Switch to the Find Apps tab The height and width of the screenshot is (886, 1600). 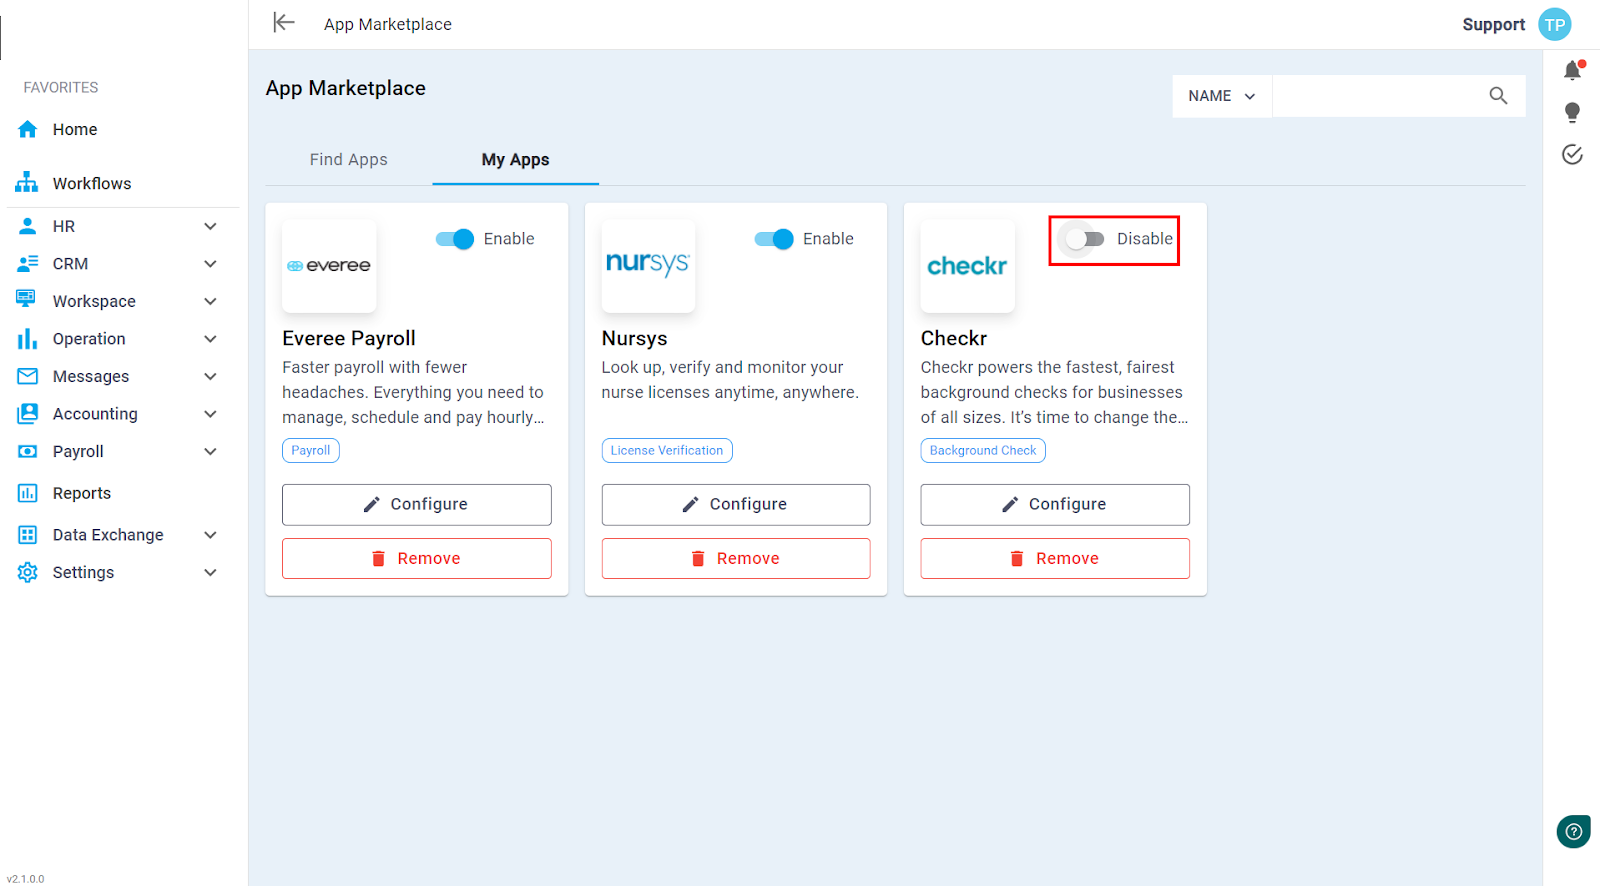348,160
